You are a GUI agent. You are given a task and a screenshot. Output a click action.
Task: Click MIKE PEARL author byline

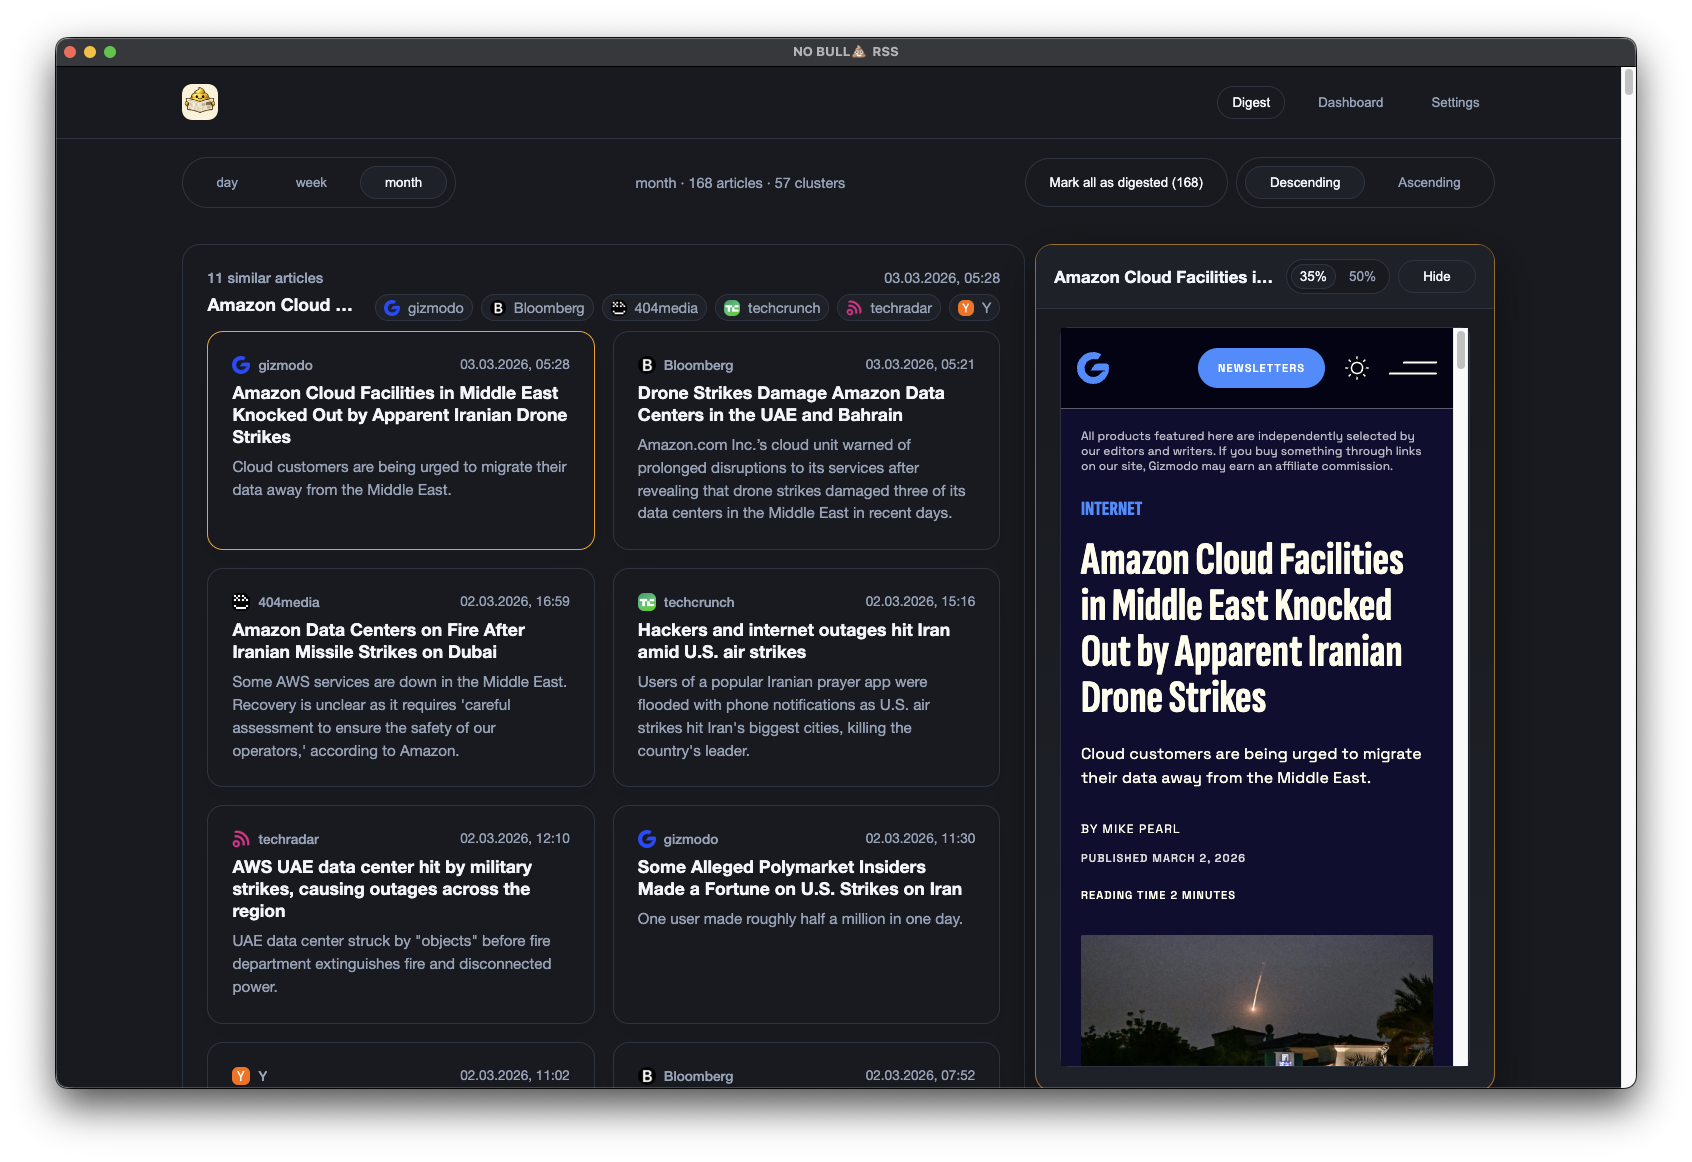click(x=1141, y=829)
